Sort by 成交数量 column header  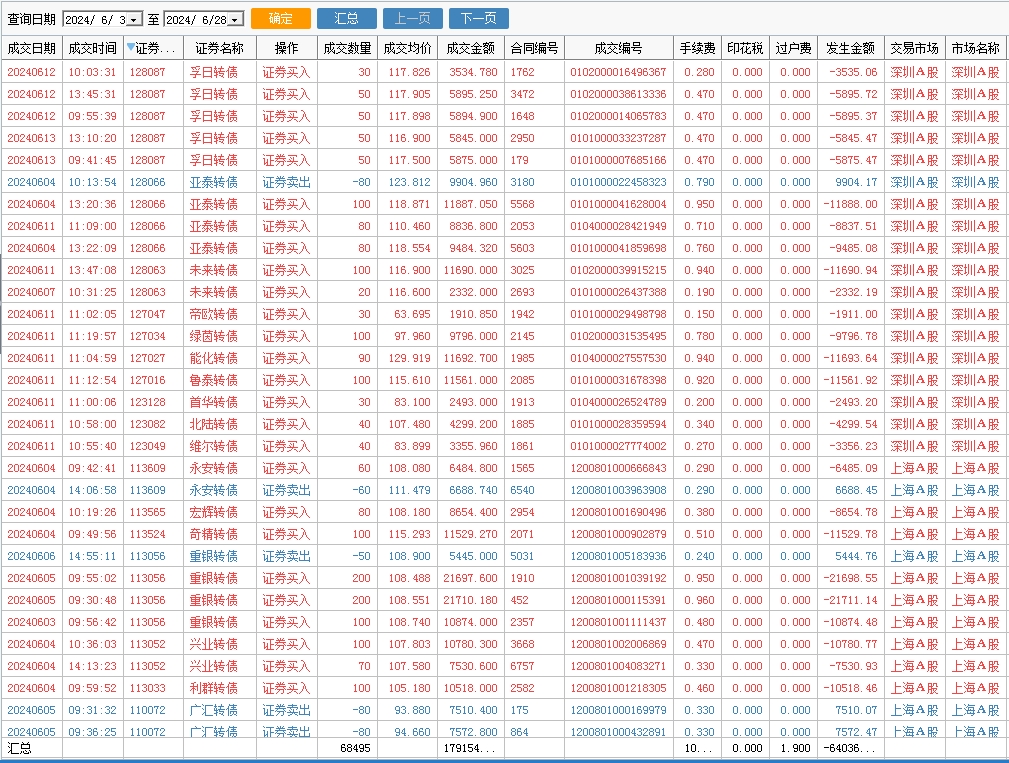pyautogui.click(x=347, y=48)
